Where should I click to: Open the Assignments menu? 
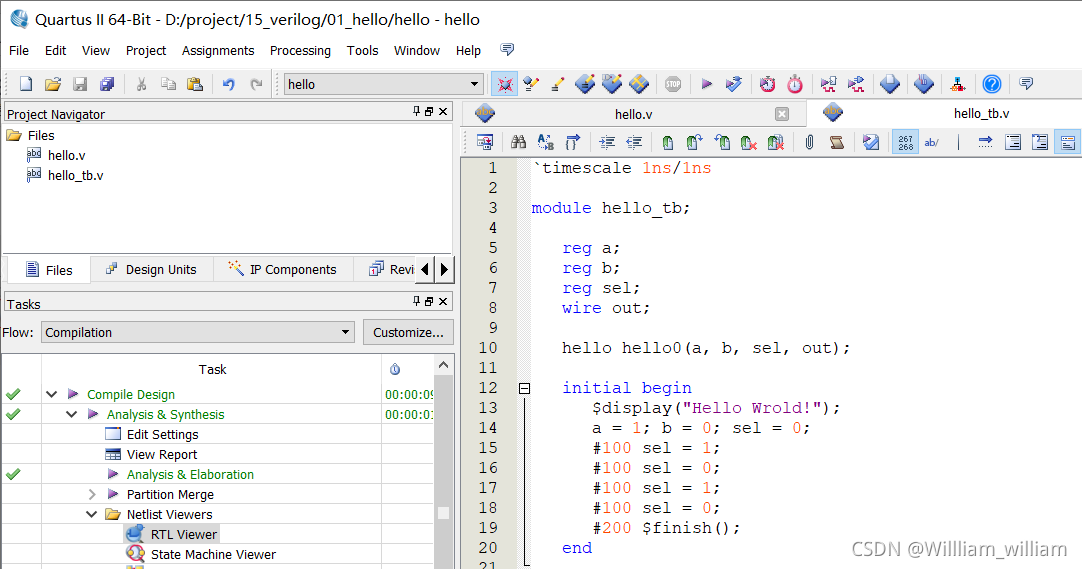pyautogui.click(x=218, y=50)
